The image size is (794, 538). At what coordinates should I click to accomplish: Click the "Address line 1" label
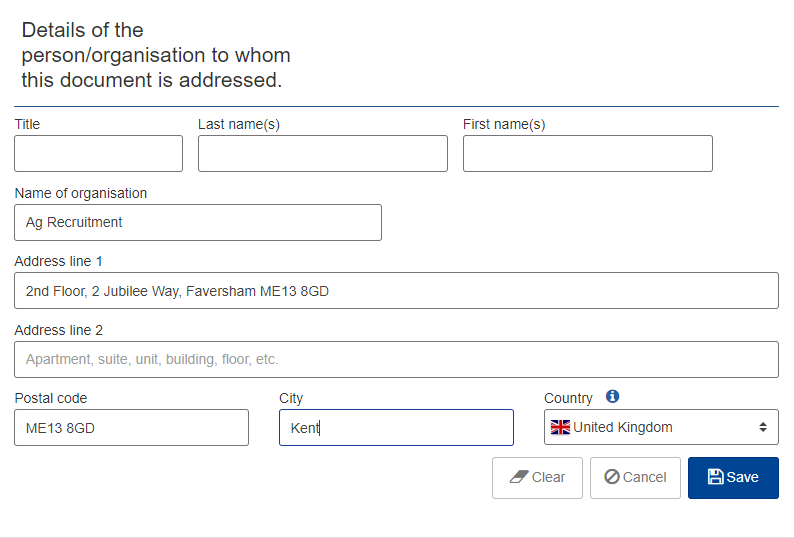(x=59, y=261)
